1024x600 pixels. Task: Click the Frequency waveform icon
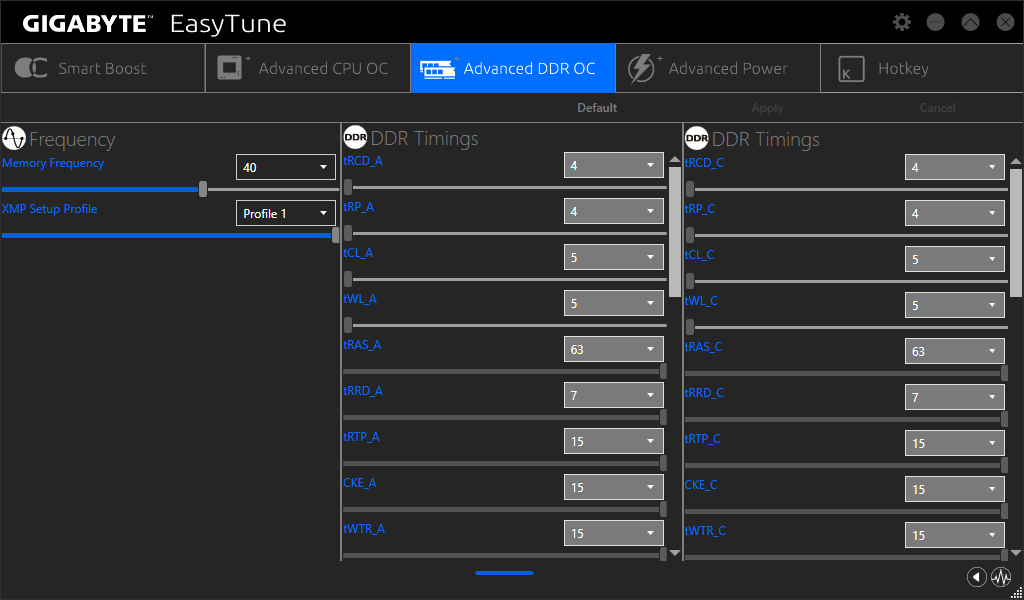click(x=14, y=138)
